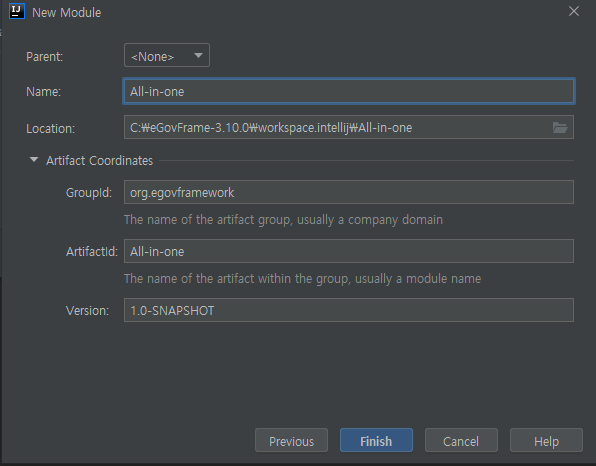Screen dimensions: 596x466
Task: Open Help for this dialog
Action: pyautogui.click(x=546, y=441)
